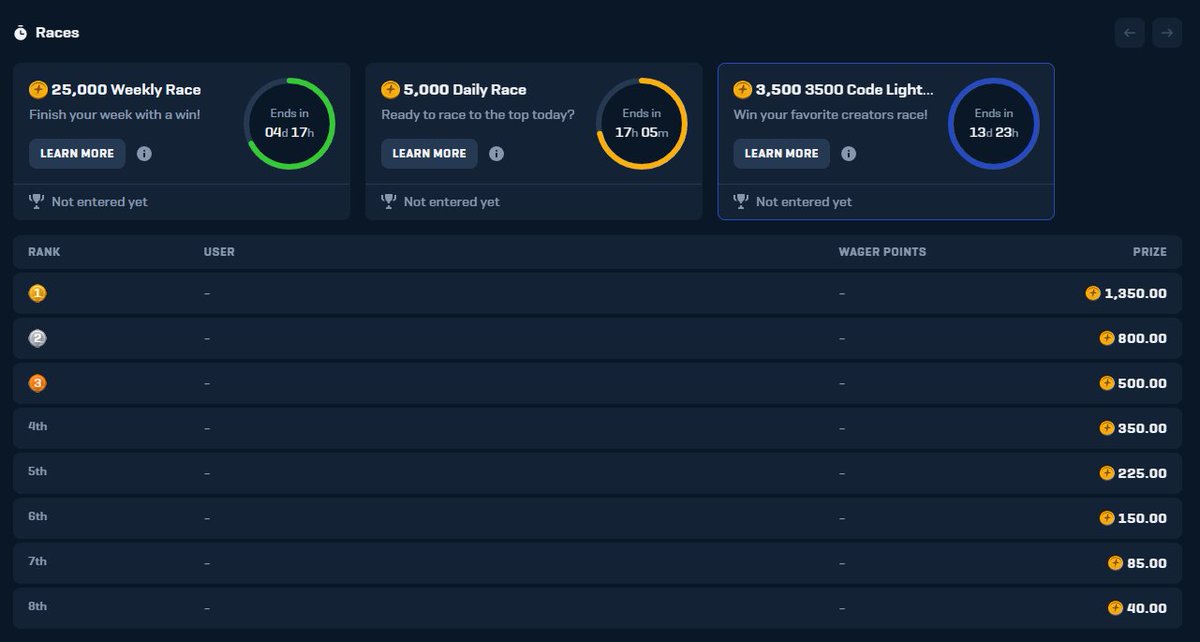Click the 7th rank label

pos(38,562)
